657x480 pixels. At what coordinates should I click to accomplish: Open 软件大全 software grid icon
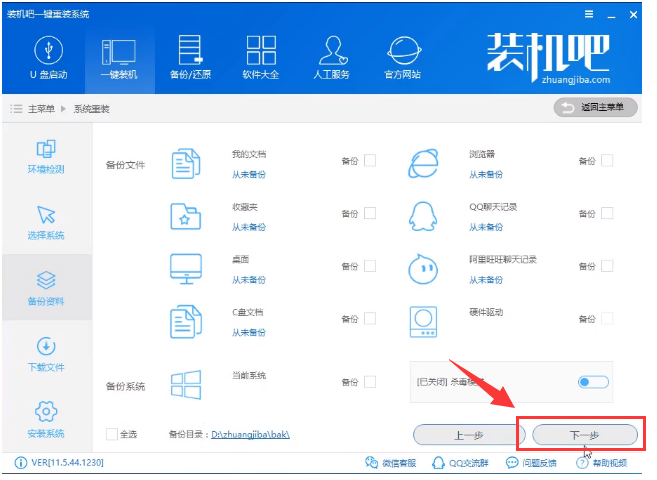tap(260, 50)
